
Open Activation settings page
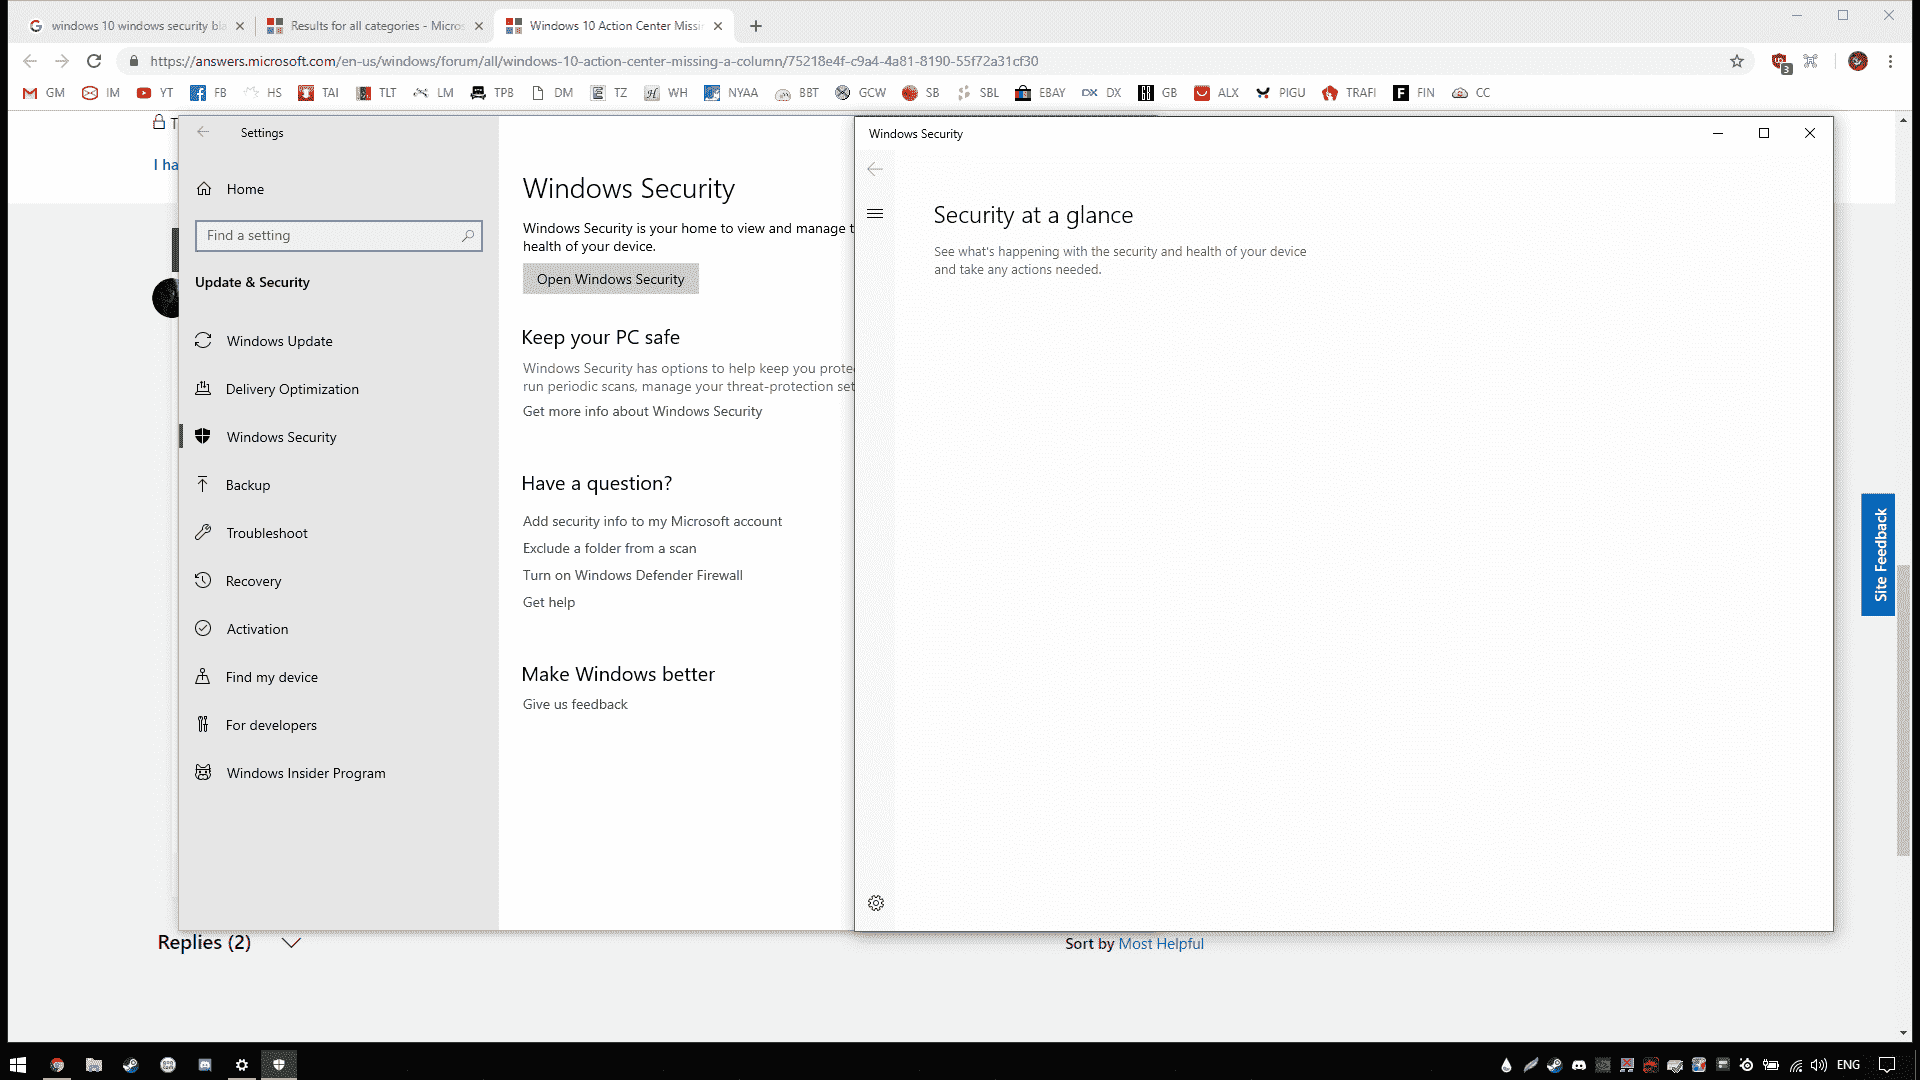point(338,629)
